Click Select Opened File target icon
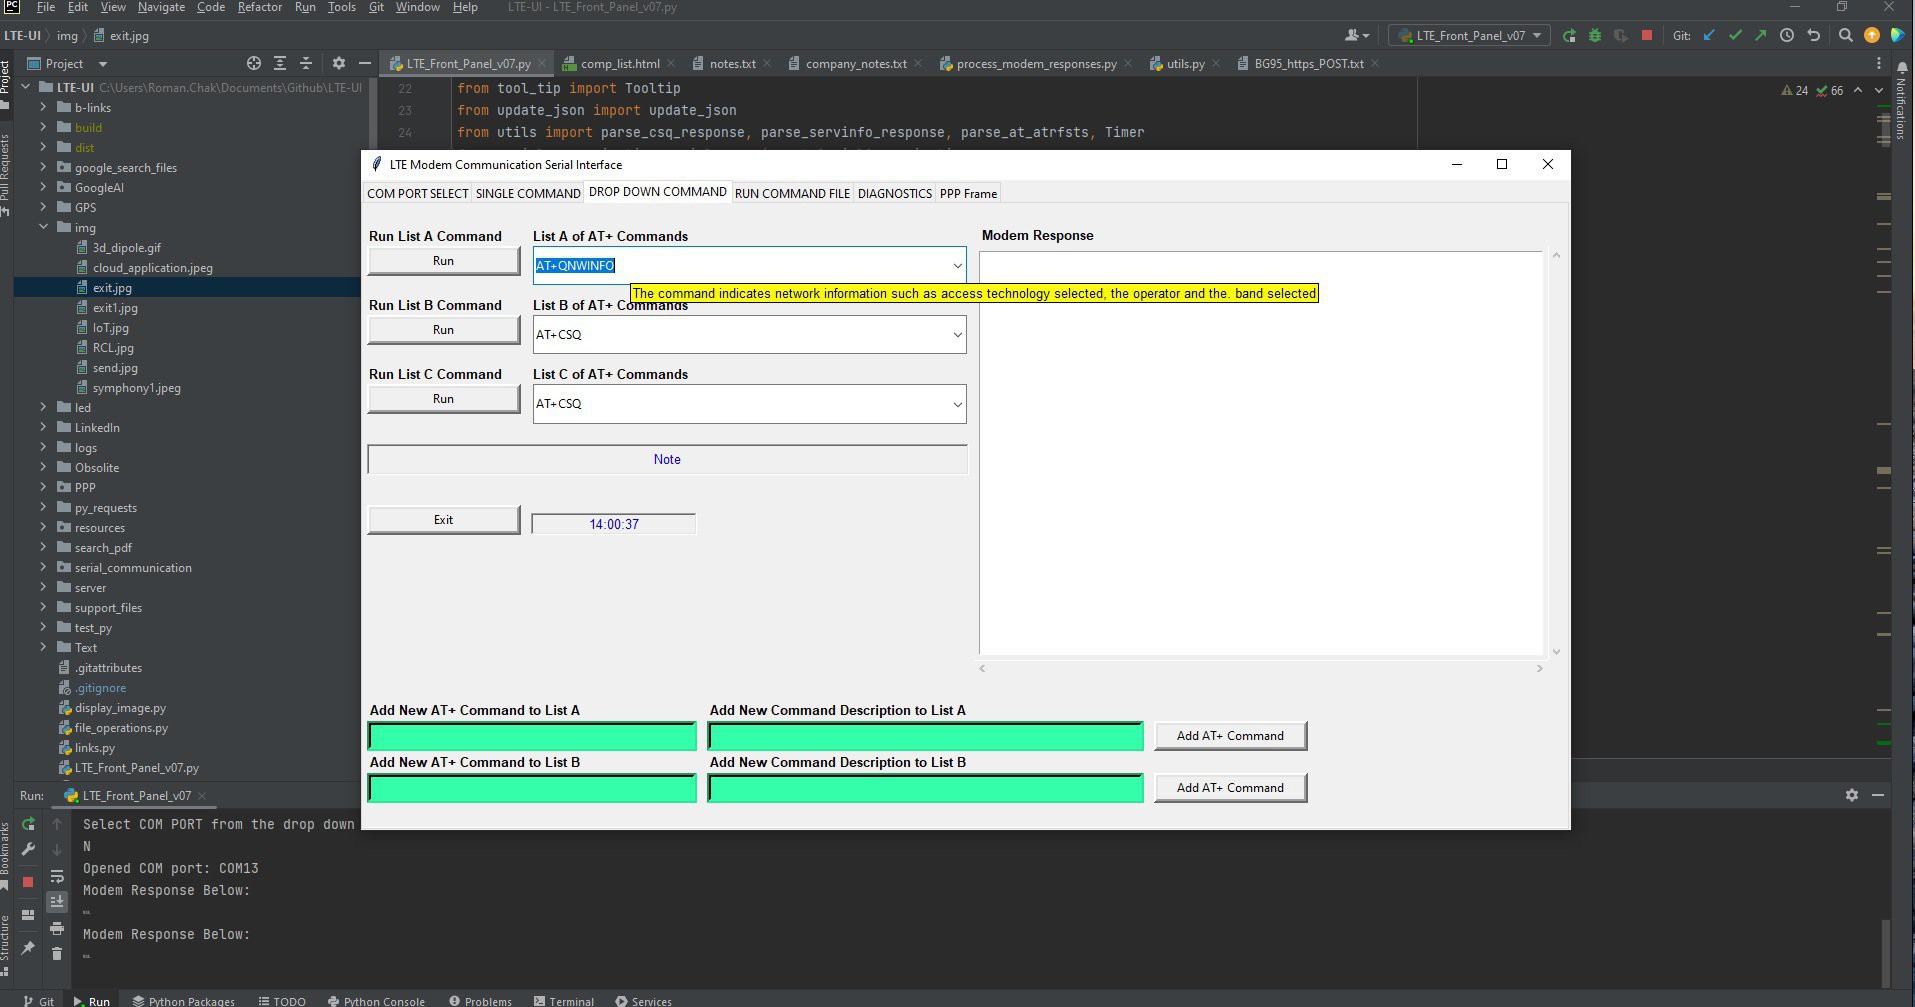 254,63
